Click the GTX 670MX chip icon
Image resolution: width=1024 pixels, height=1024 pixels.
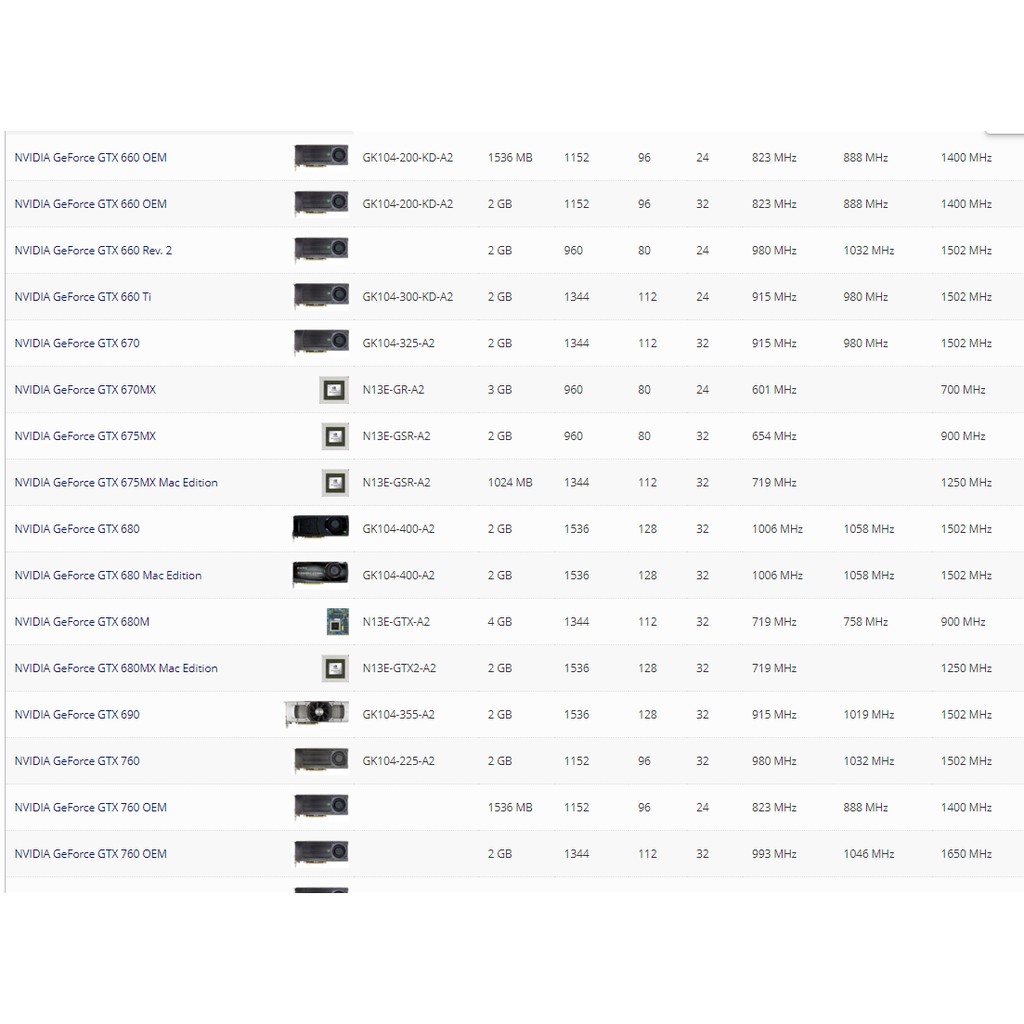click(x=334, y=390)
